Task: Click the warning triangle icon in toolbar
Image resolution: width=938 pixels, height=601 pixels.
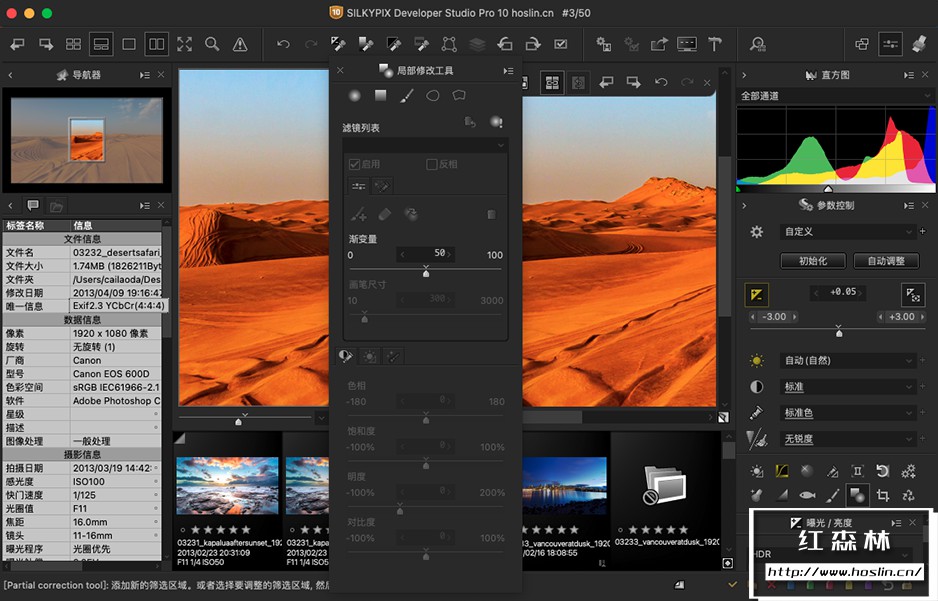Action: pyautogui.click(x=240, y=44)
